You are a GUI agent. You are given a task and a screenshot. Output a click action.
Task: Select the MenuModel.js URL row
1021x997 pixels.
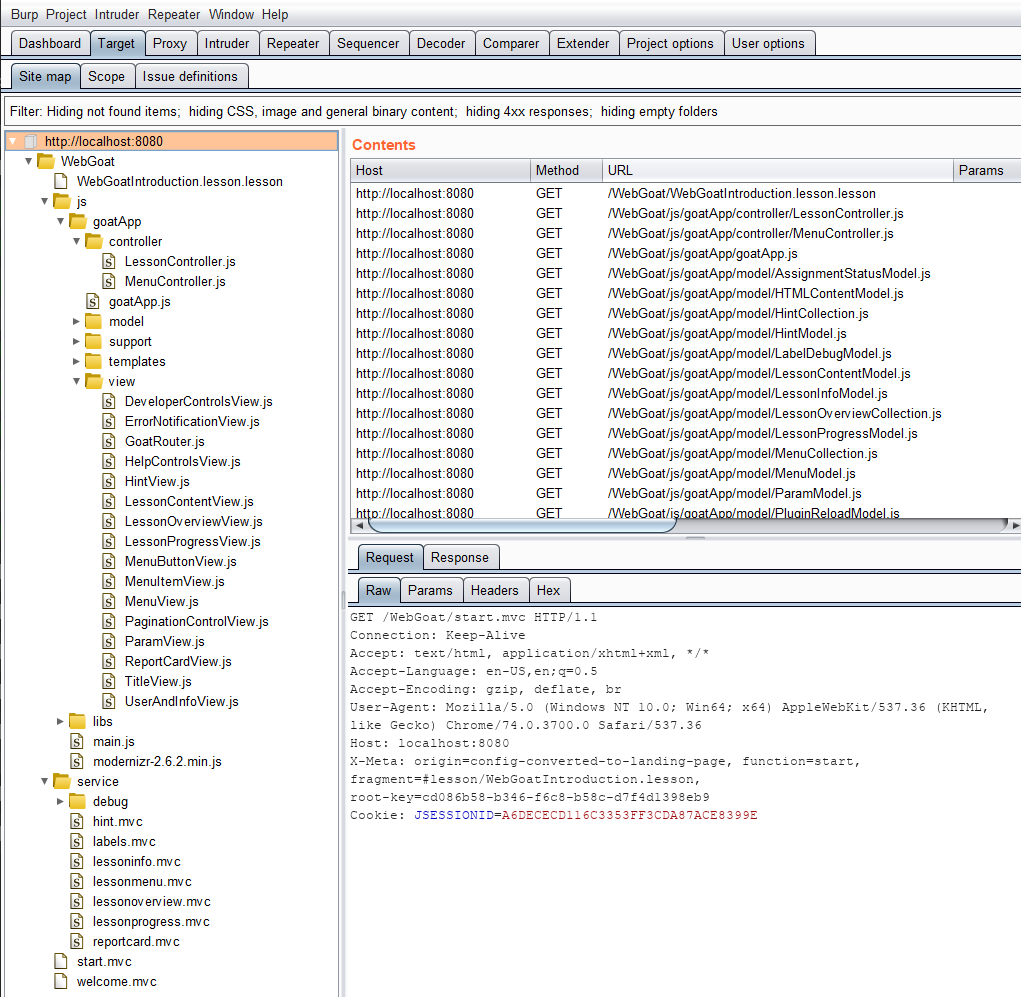[685, 473]
